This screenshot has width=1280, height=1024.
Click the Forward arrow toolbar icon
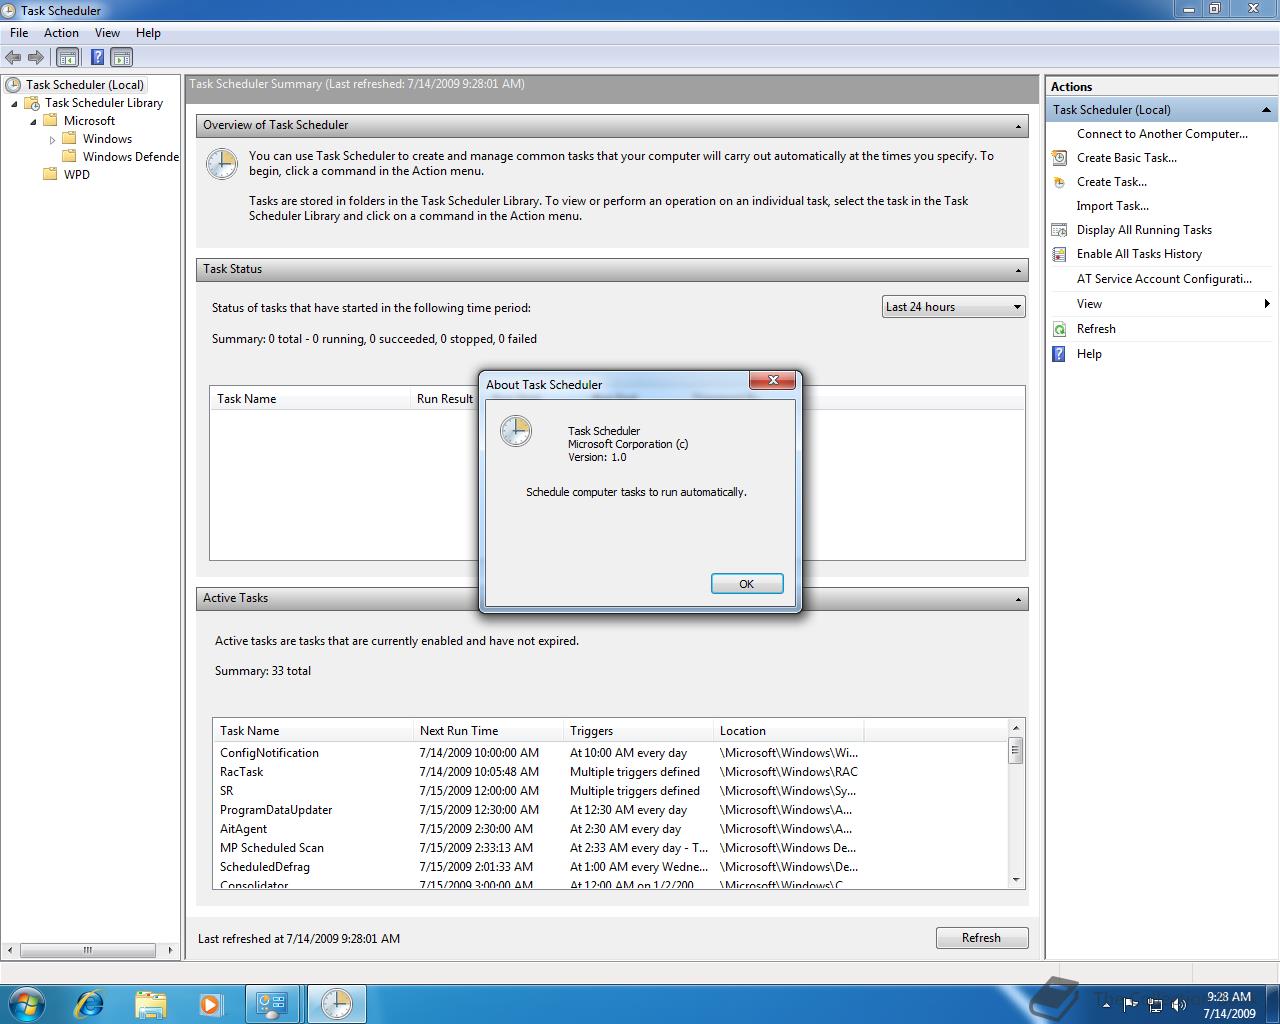coord(36,58)
